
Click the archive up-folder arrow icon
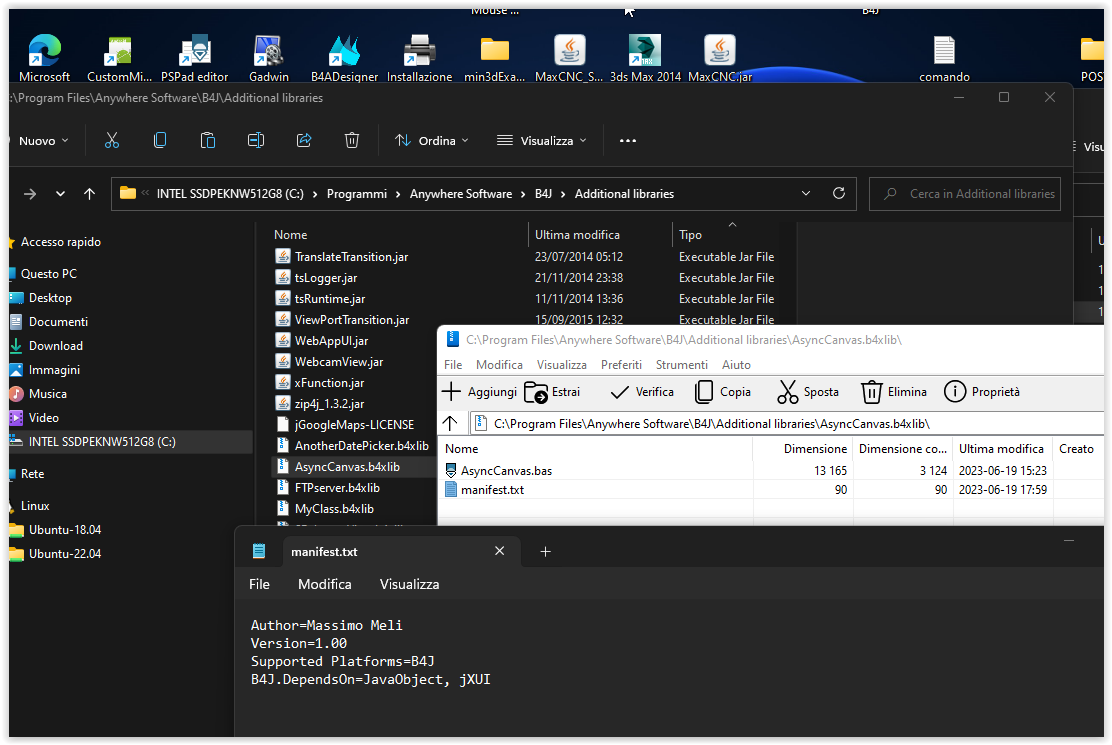450,423
